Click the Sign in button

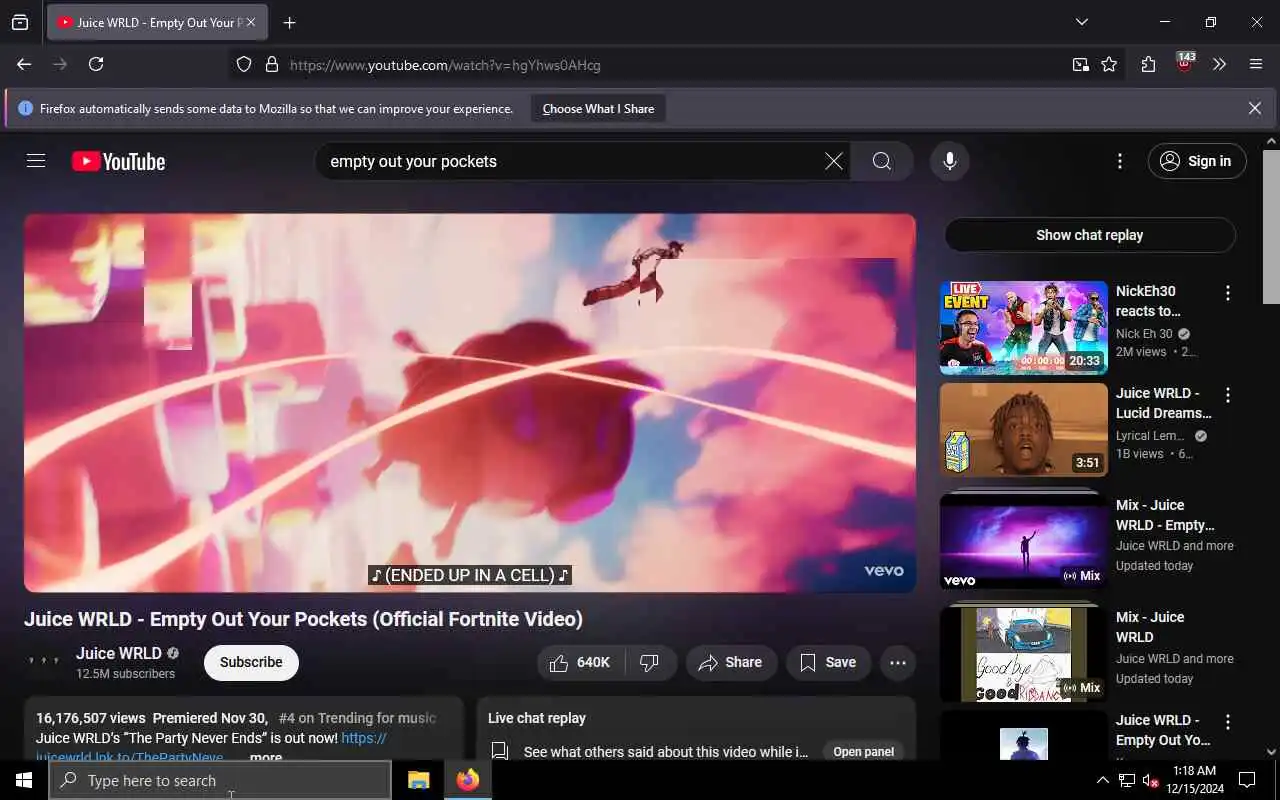point(1197,161)
